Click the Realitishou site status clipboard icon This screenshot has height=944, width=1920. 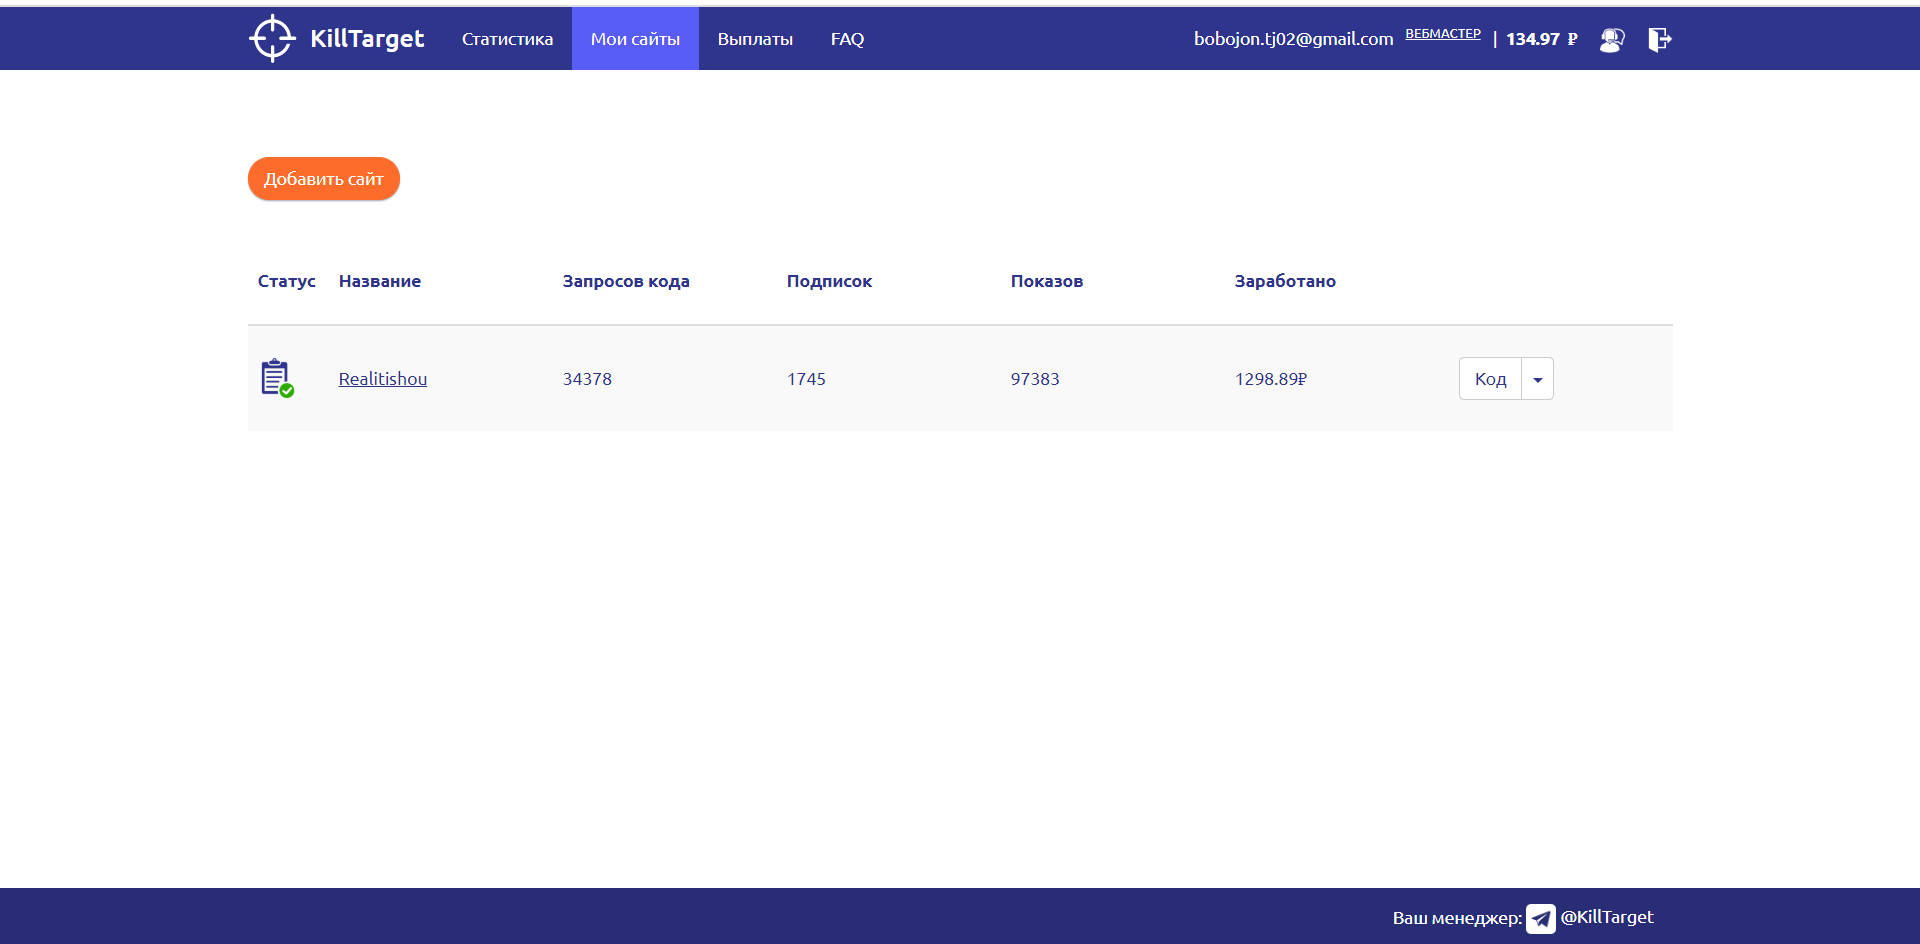click(277, 378)
